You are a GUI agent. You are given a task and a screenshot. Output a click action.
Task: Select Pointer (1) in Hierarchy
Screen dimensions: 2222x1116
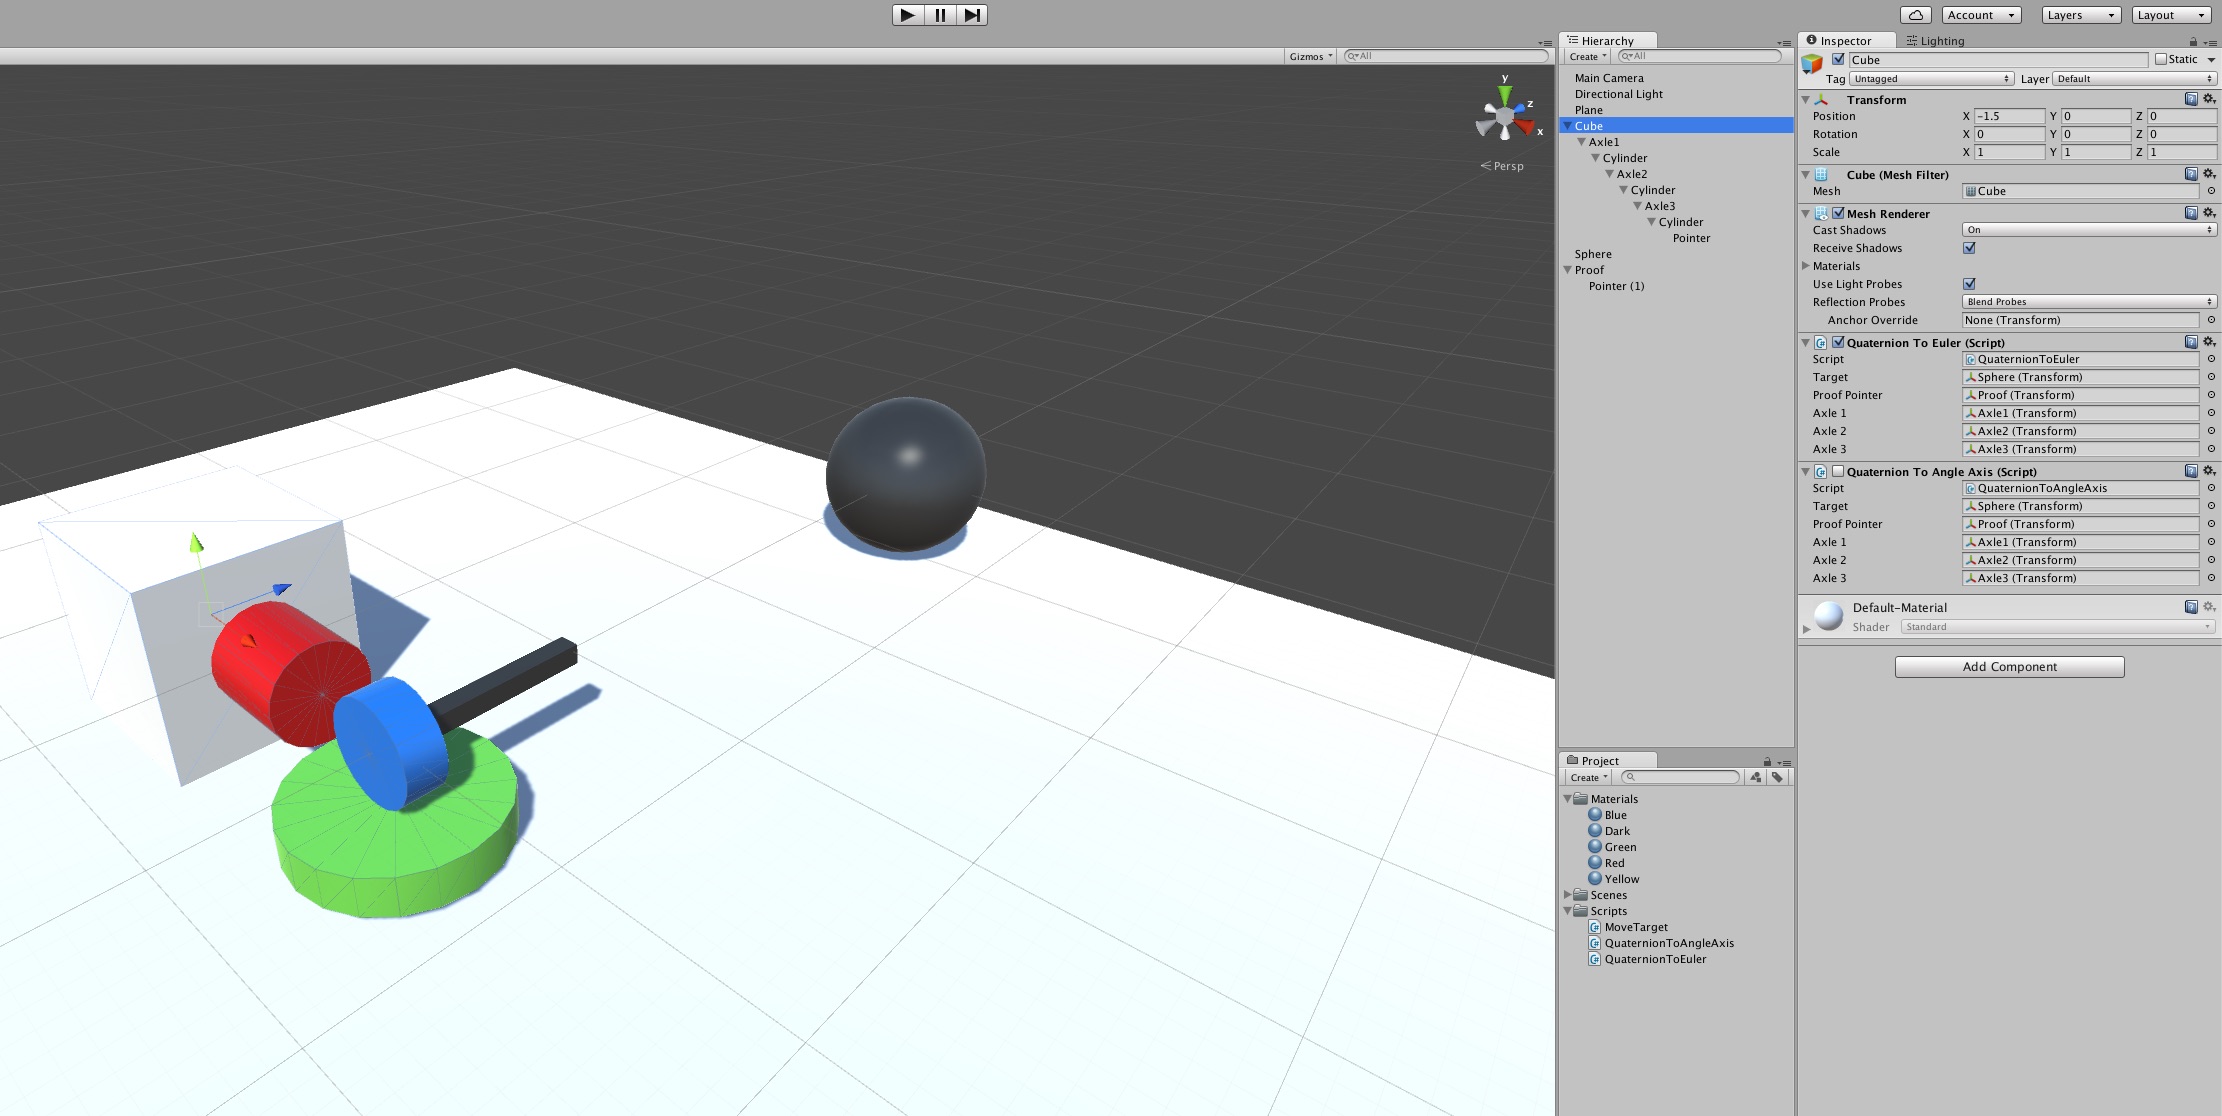(1616, 286)
